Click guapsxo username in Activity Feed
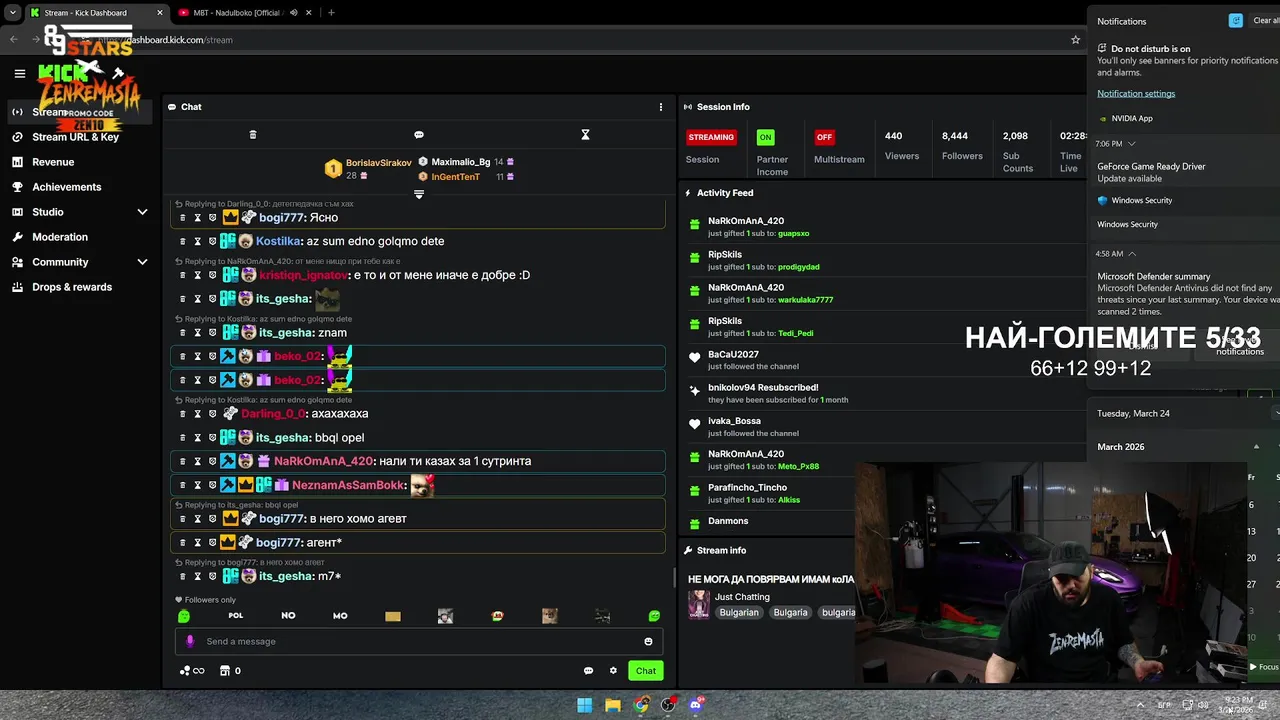 point(793,234)
